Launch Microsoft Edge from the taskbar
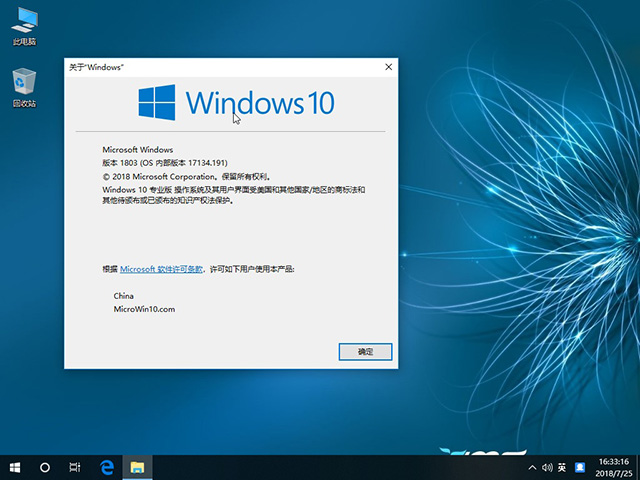 pos(107,467)
